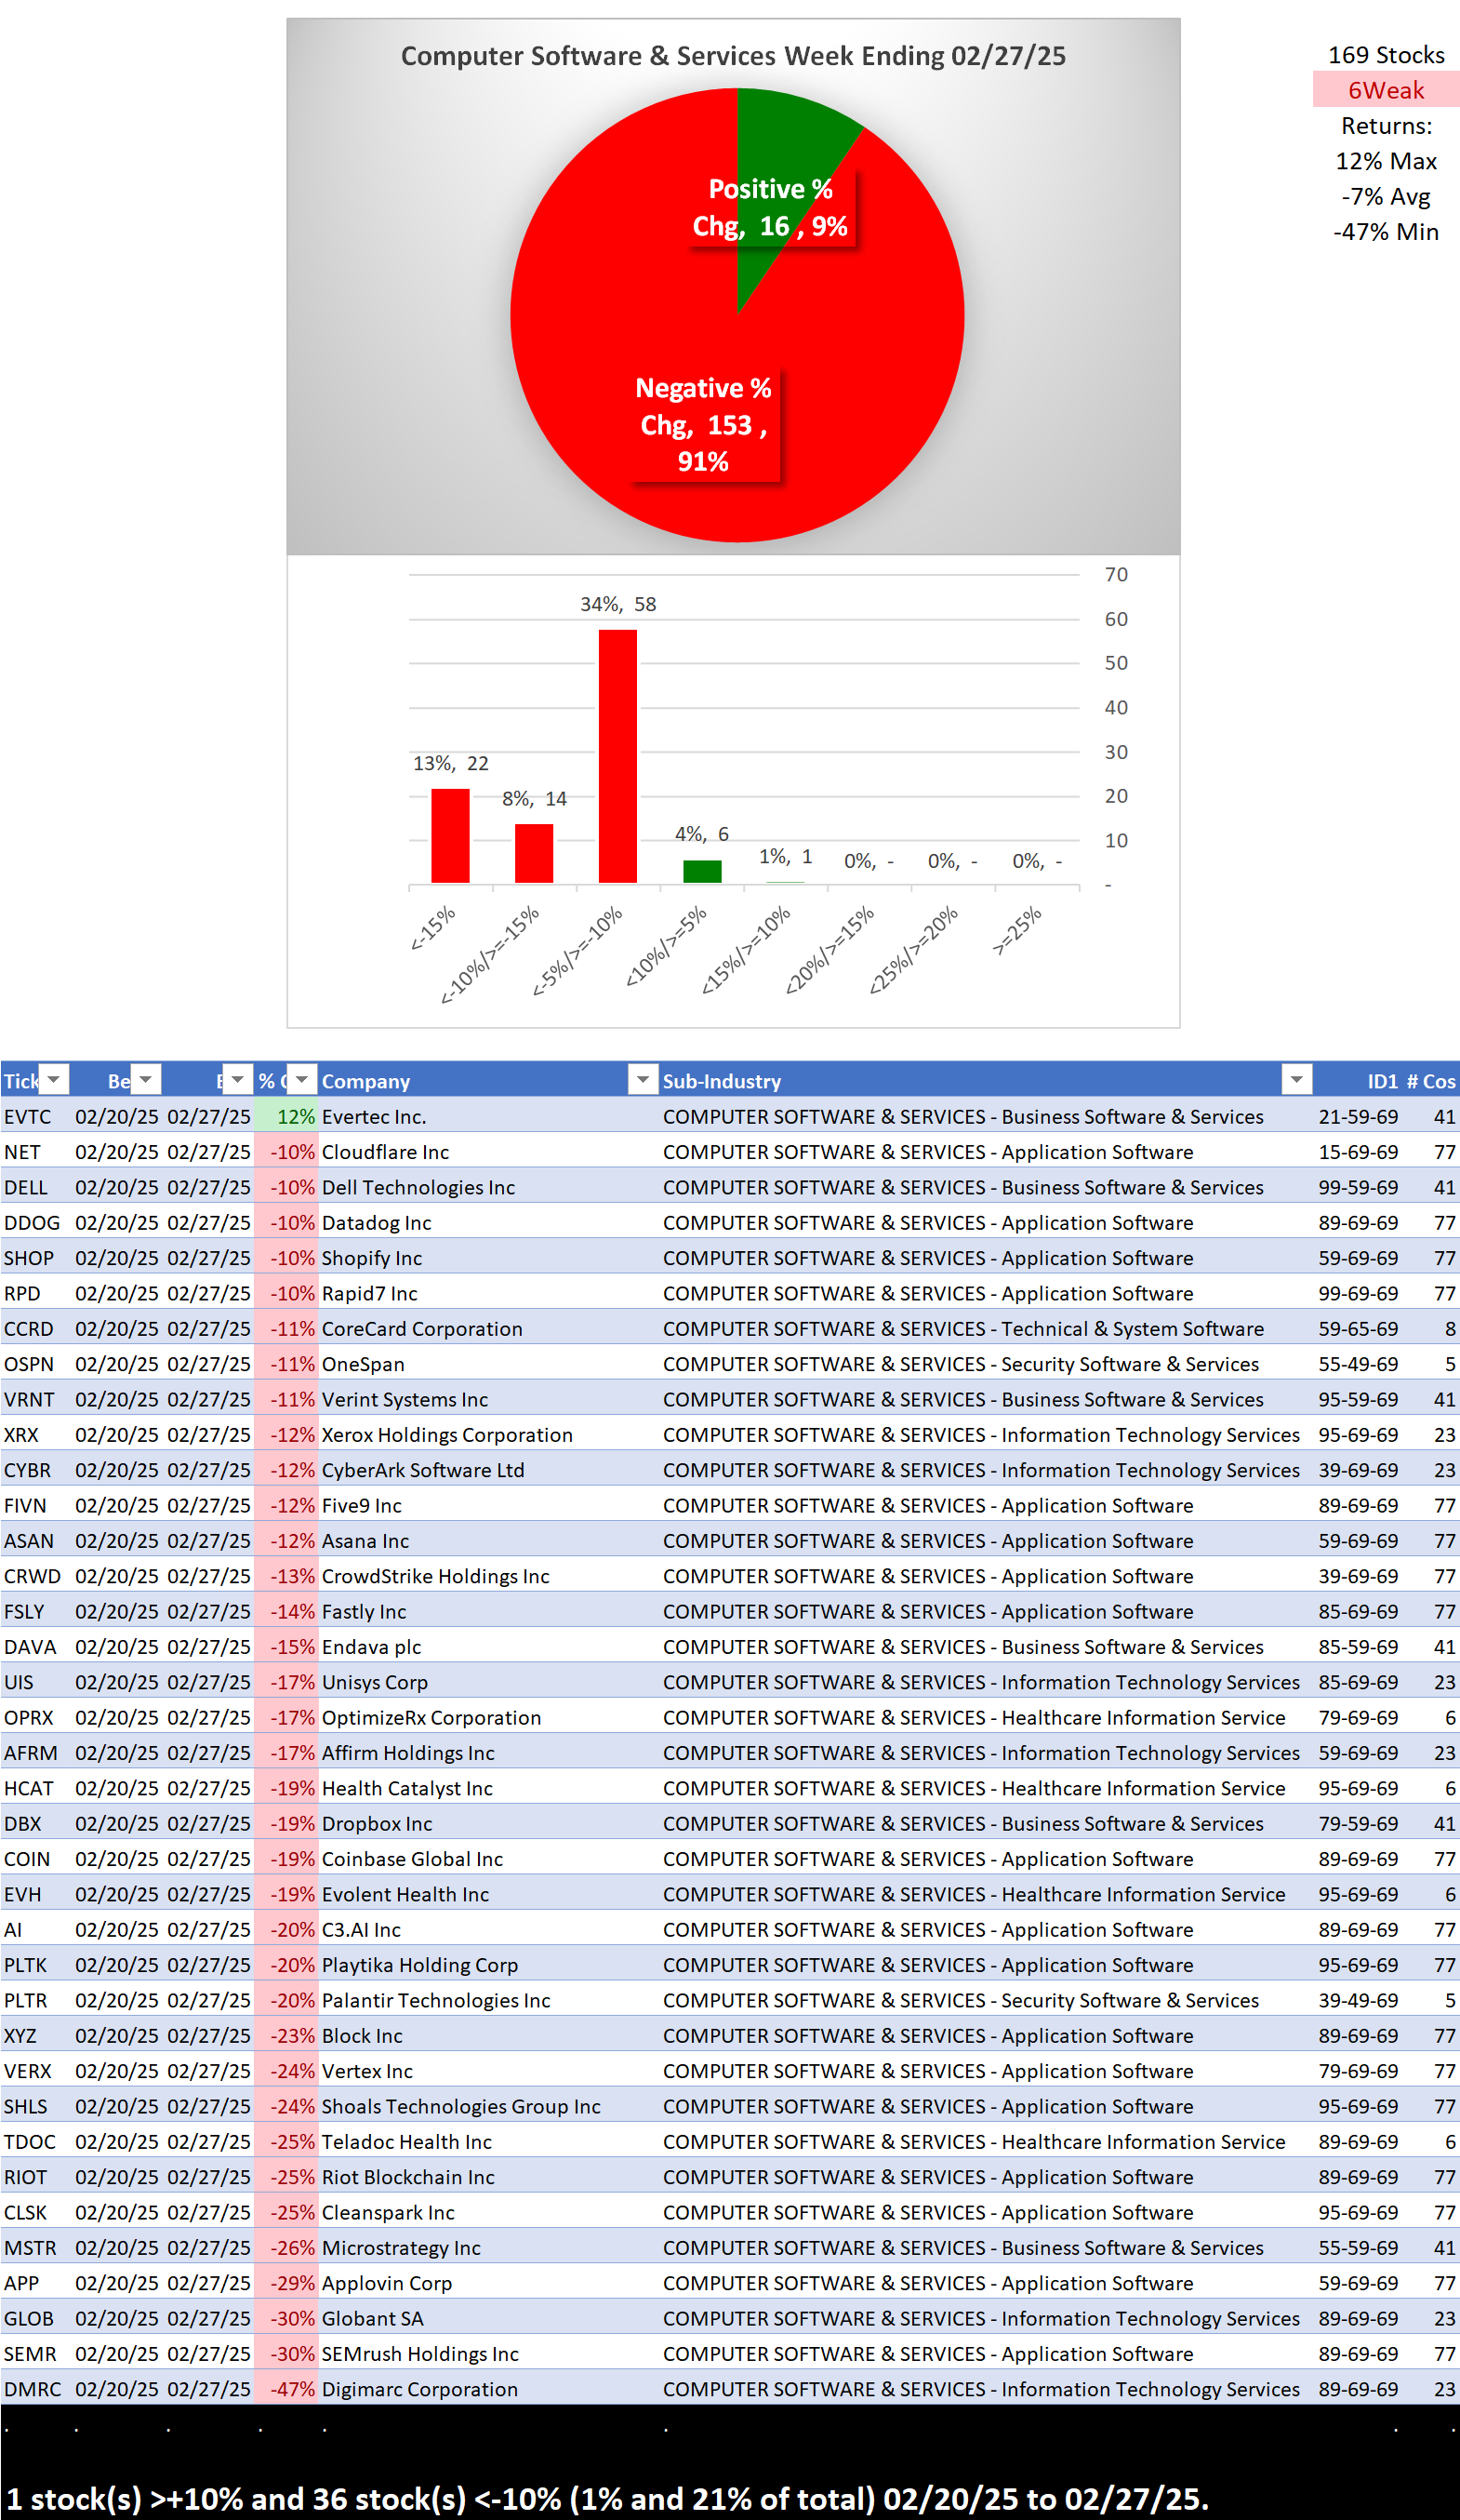Image resolution: width=1460 pixels, height=2520 pixels.
Task: Select the 'Fastly Inc' company cell
Action: (488, 1611)
